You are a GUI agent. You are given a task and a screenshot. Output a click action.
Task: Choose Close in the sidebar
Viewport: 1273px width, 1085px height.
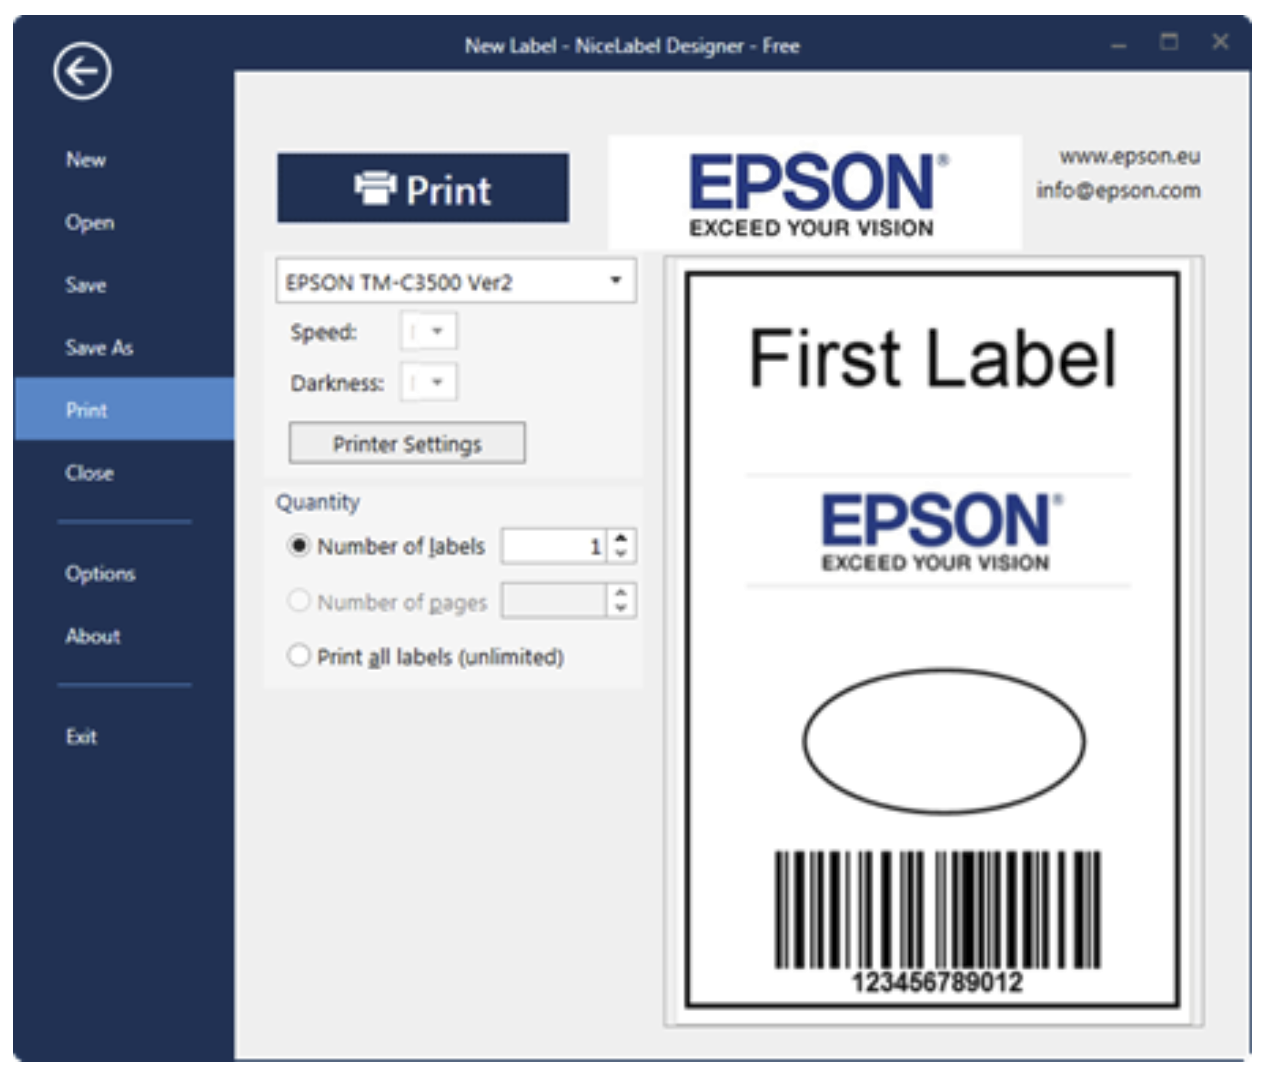(89, 473)
